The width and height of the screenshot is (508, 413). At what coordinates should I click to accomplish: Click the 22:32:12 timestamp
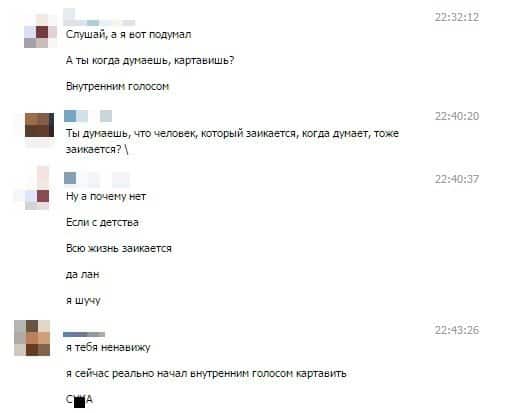tap(457, 17)
